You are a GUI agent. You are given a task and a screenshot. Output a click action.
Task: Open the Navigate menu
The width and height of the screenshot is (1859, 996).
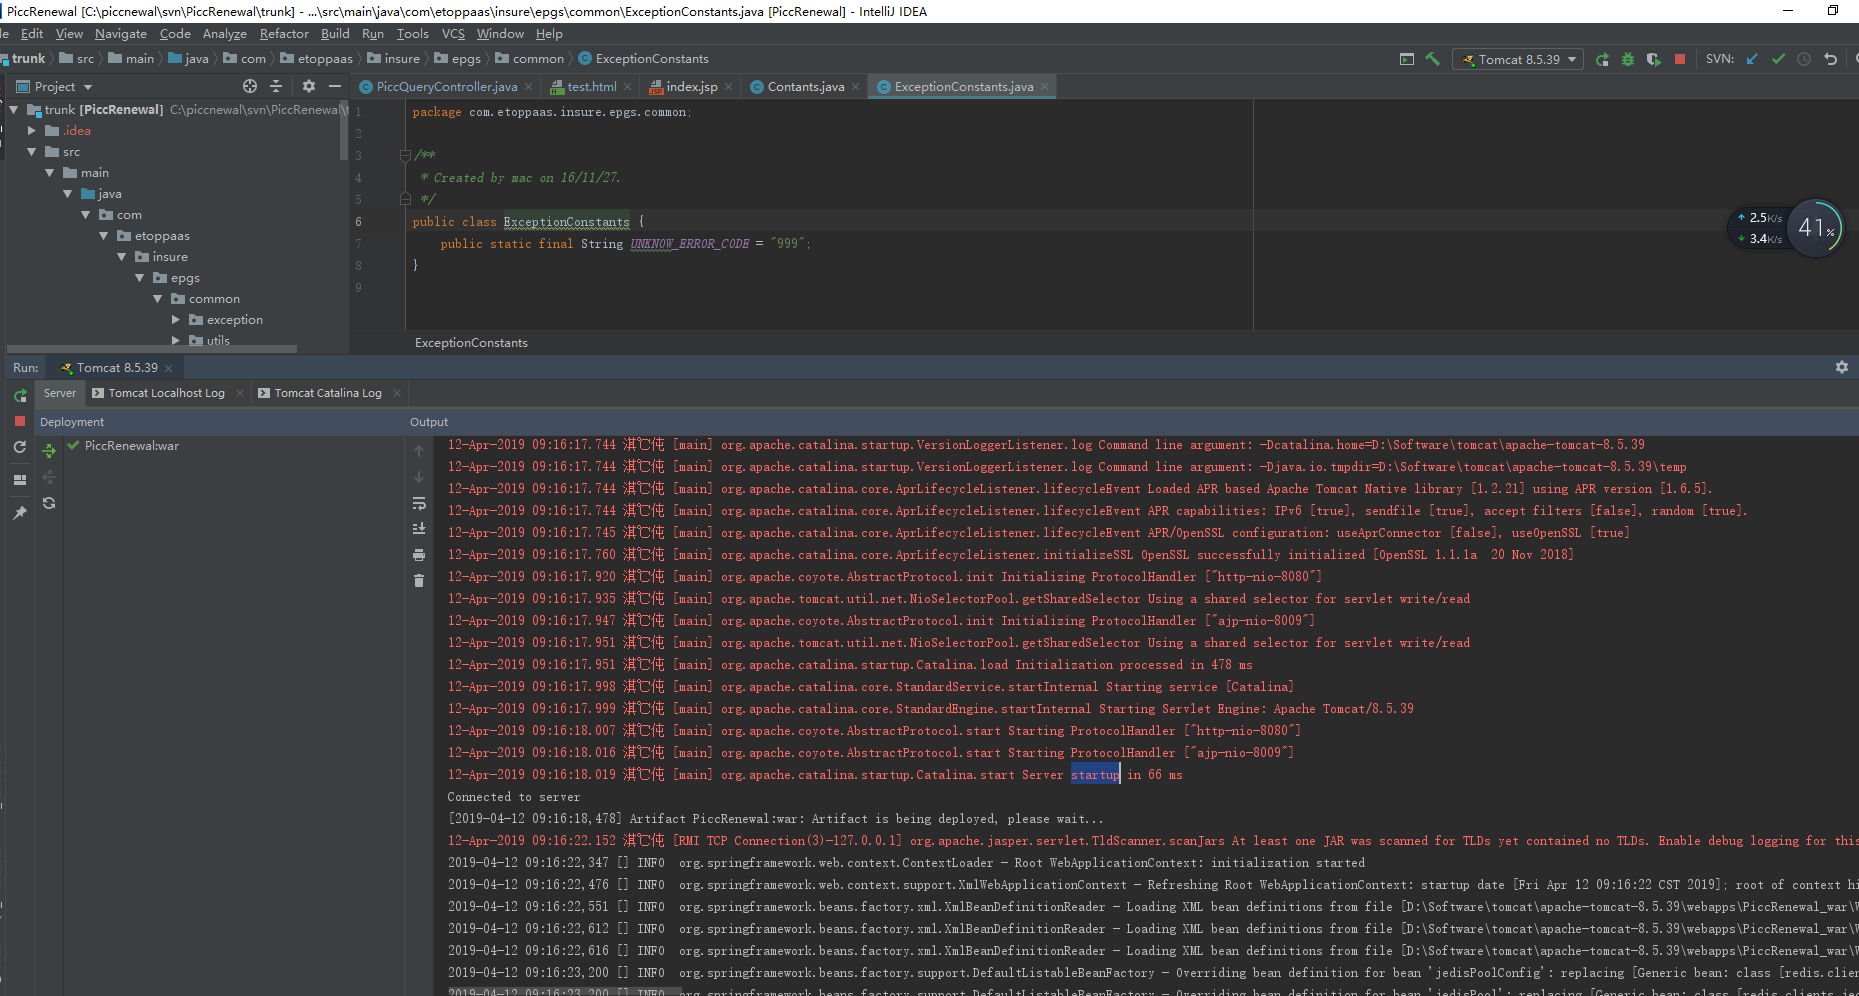click(x=121, y=33)
